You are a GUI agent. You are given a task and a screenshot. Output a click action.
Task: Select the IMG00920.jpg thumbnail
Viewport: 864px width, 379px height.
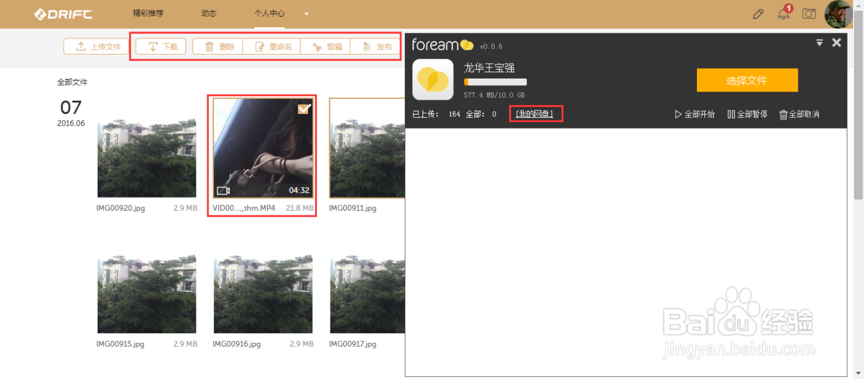[x=147, y=158]
